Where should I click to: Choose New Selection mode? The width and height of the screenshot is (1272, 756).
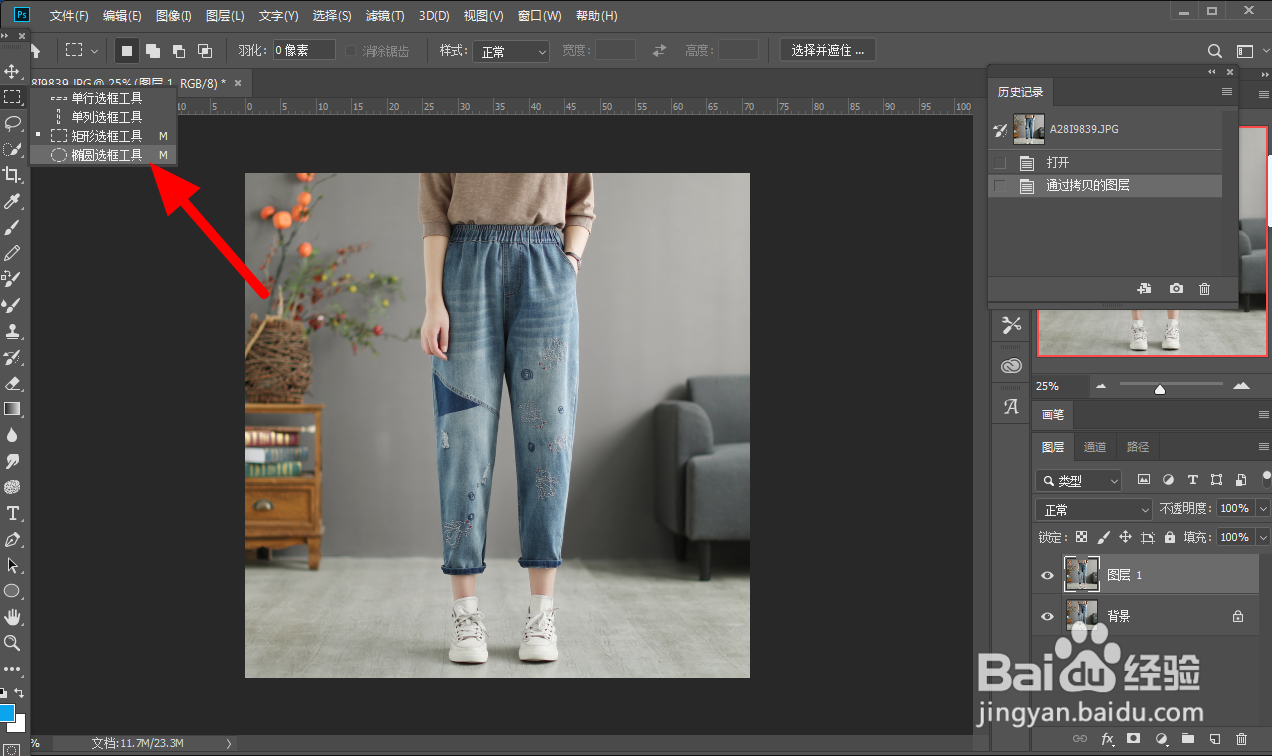127,51
